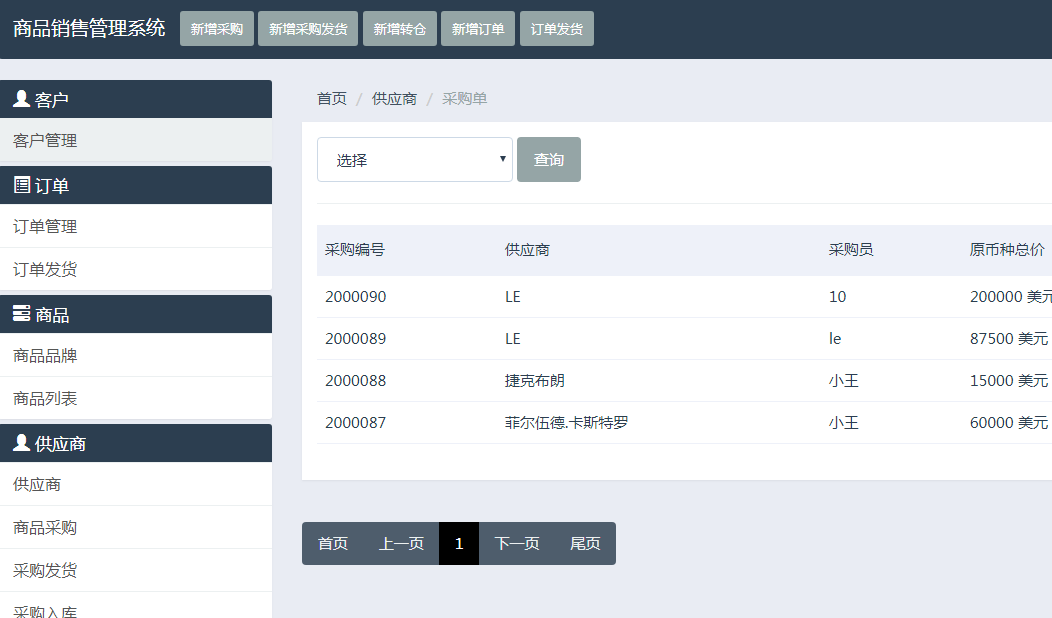The image size is (1052, 618).
Task: Click 首页 breadcrumb link
Action: pyautogui.click(x=332, y=99)
